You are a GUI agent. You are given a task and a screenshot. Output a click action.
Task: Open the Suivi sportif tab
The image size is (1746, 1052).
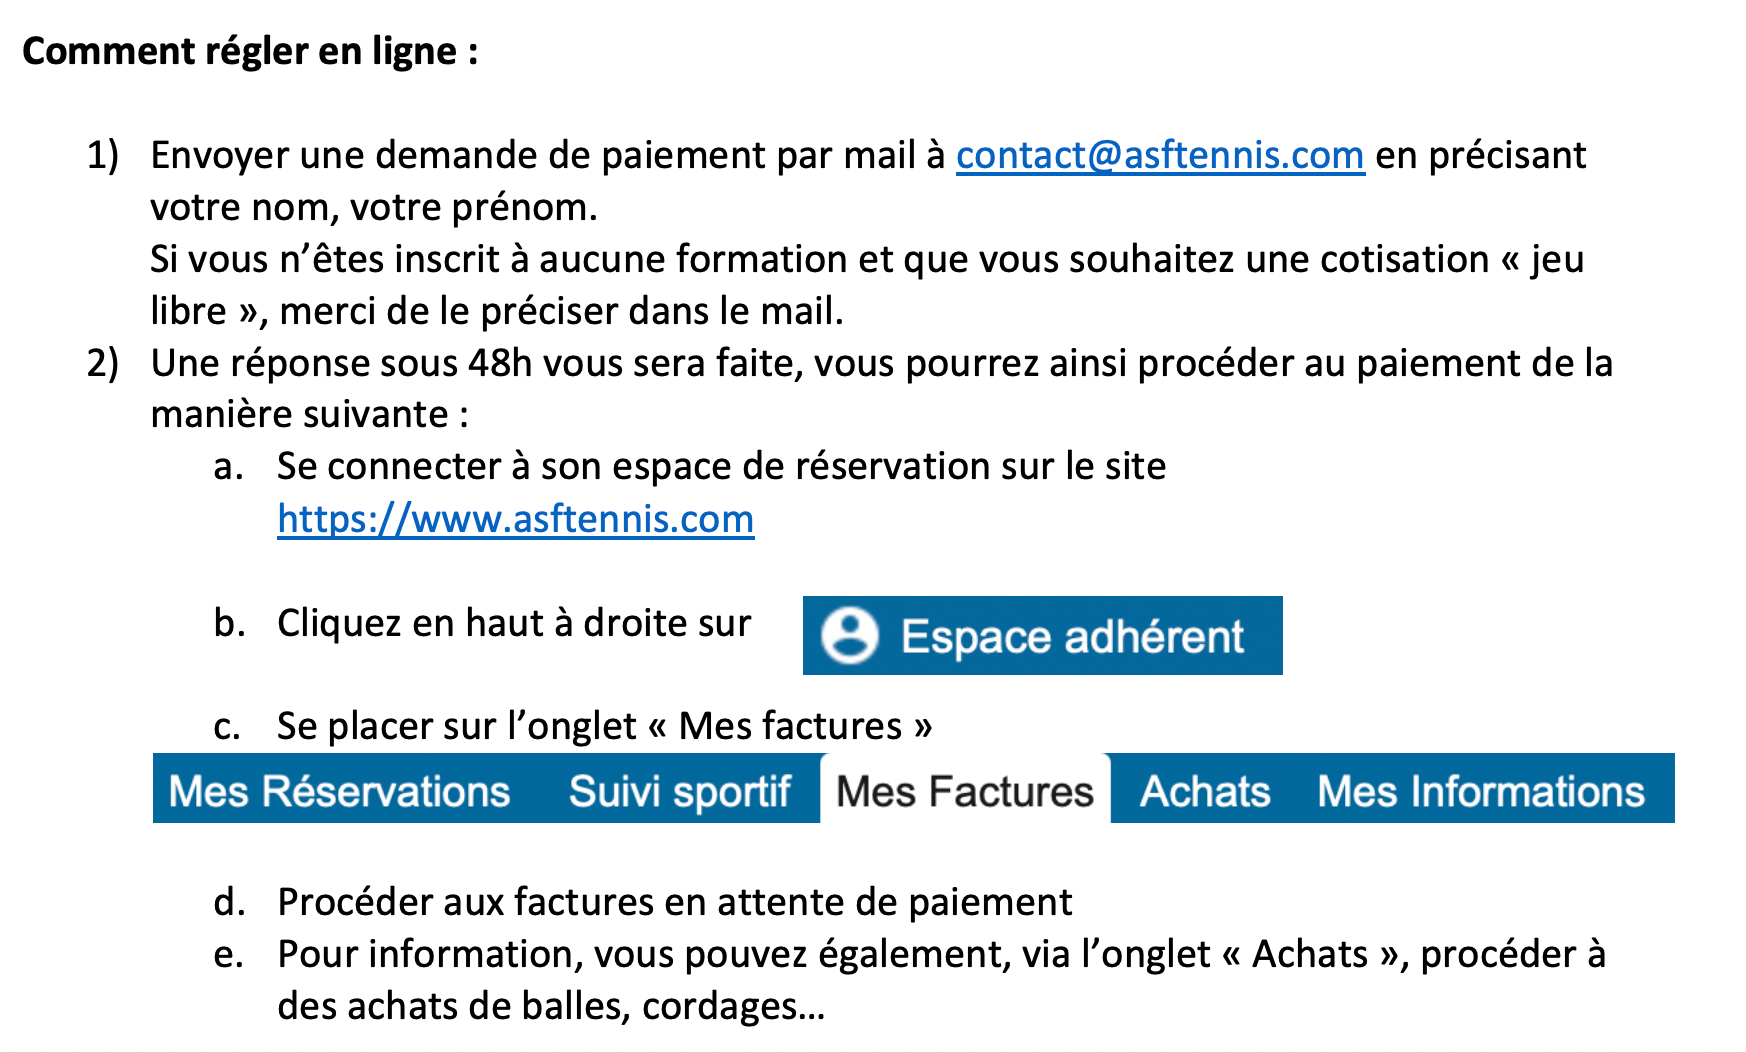(680, 790)
